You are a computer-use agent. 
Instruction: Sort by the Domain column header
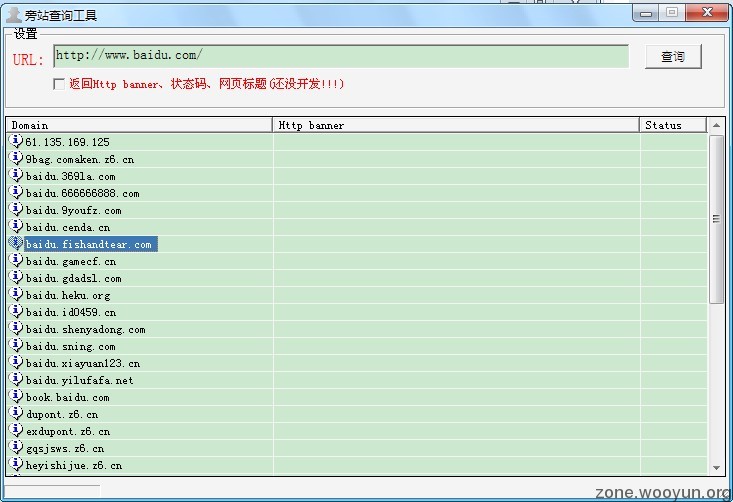coord(139,125)
